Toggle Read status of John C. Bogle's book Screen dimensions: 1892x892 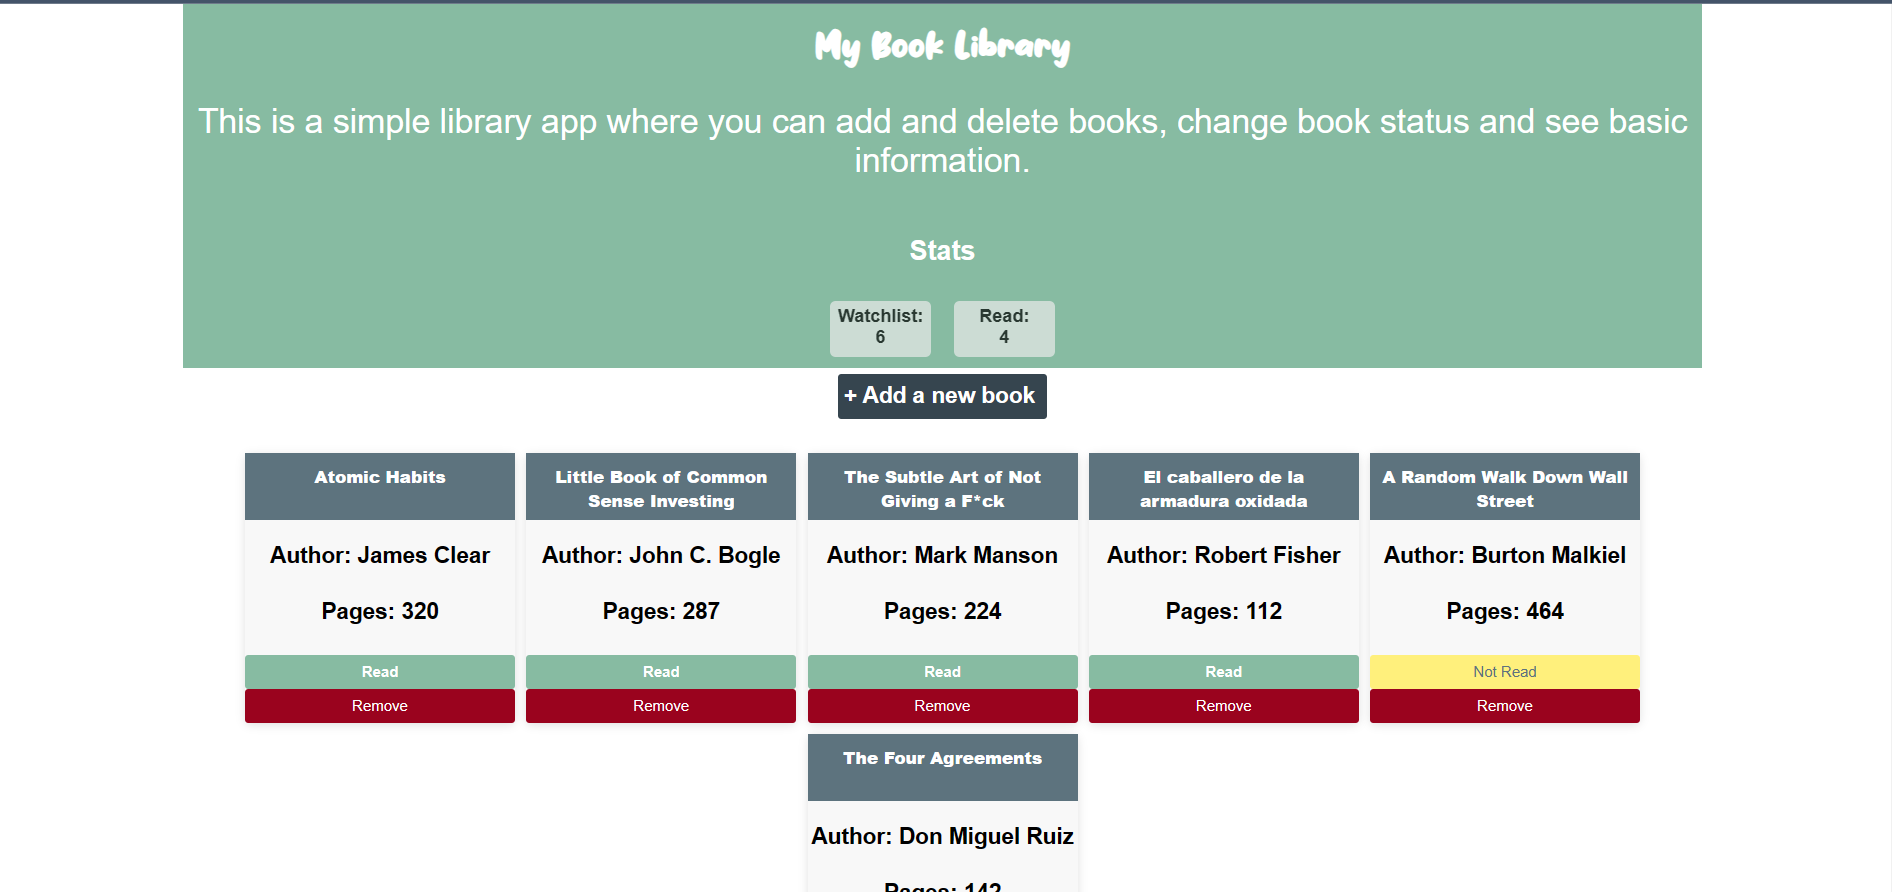pos(661,672)
